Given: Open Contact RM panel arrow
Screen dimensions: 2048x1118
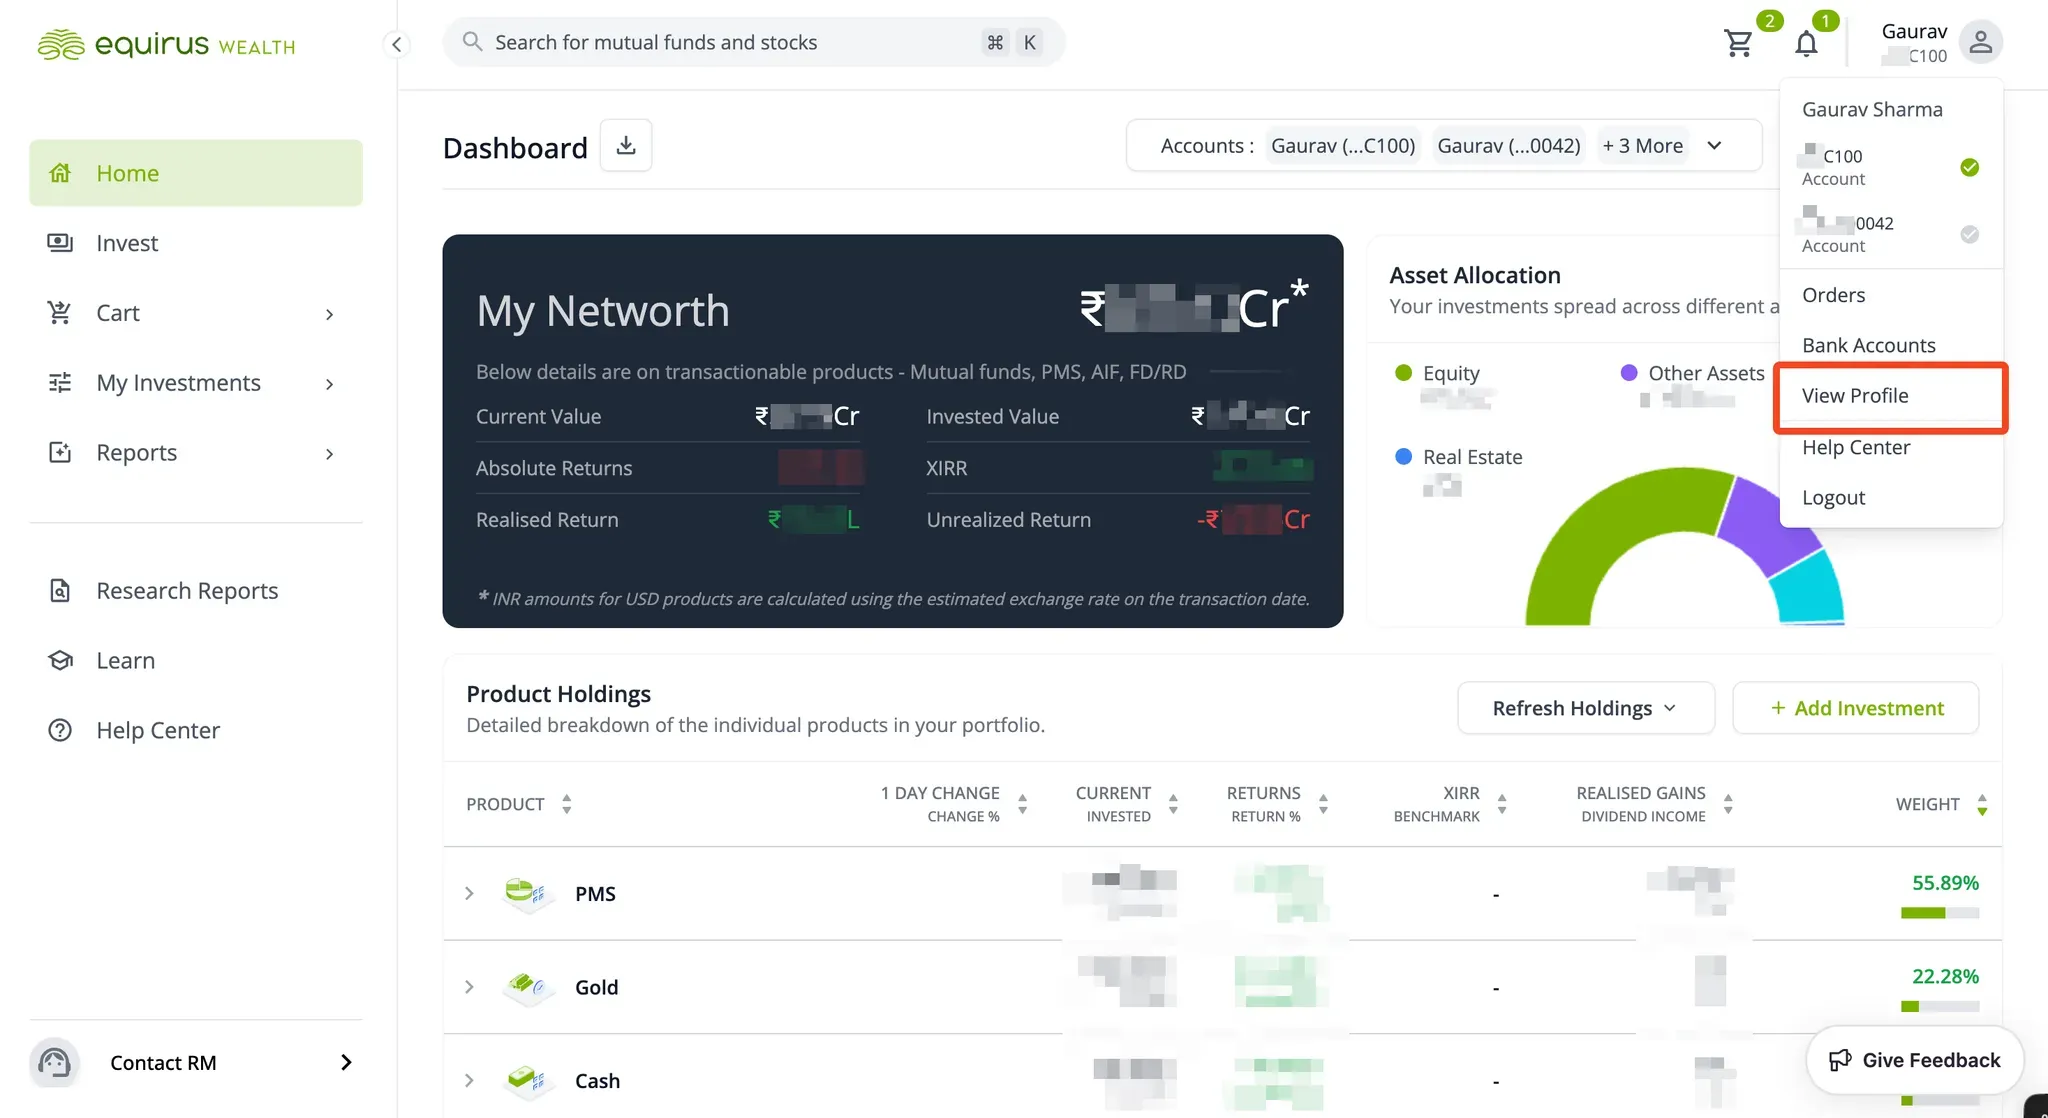Looking at the screenshot, I should click(x=346, y=1062).
